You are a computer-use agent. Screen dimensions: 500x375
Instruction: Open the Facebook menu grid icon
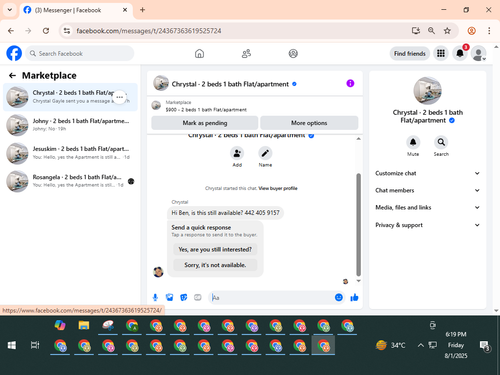pos(441,53)
